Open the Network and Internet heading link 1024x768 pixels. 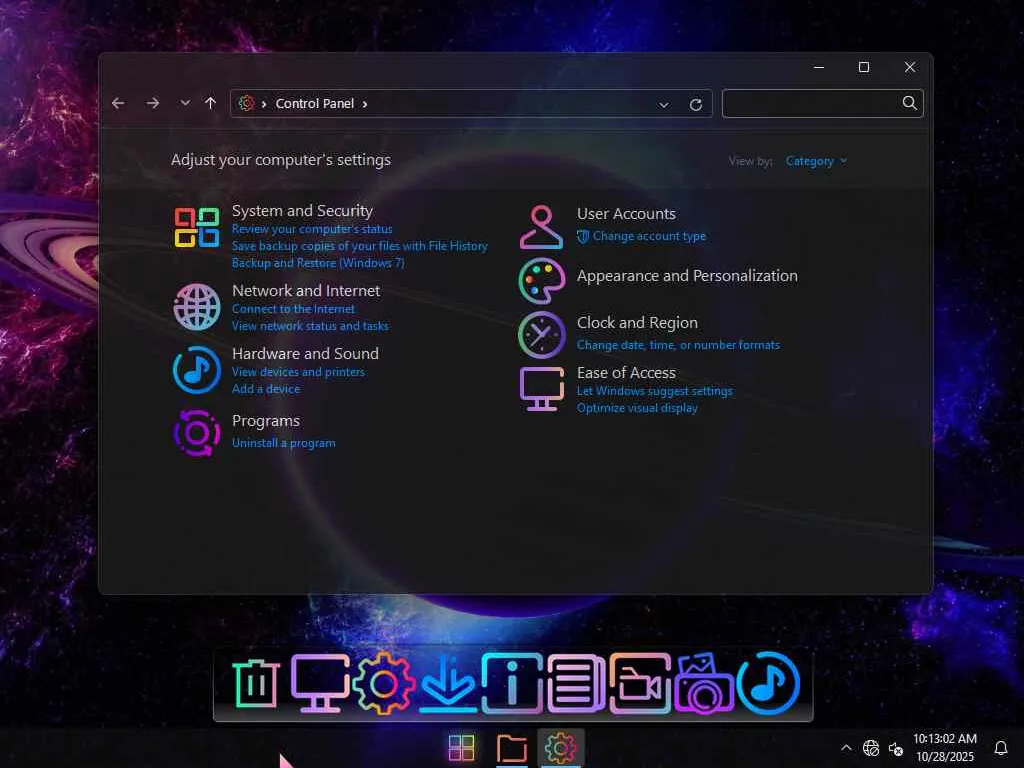(x=306, y=291)
